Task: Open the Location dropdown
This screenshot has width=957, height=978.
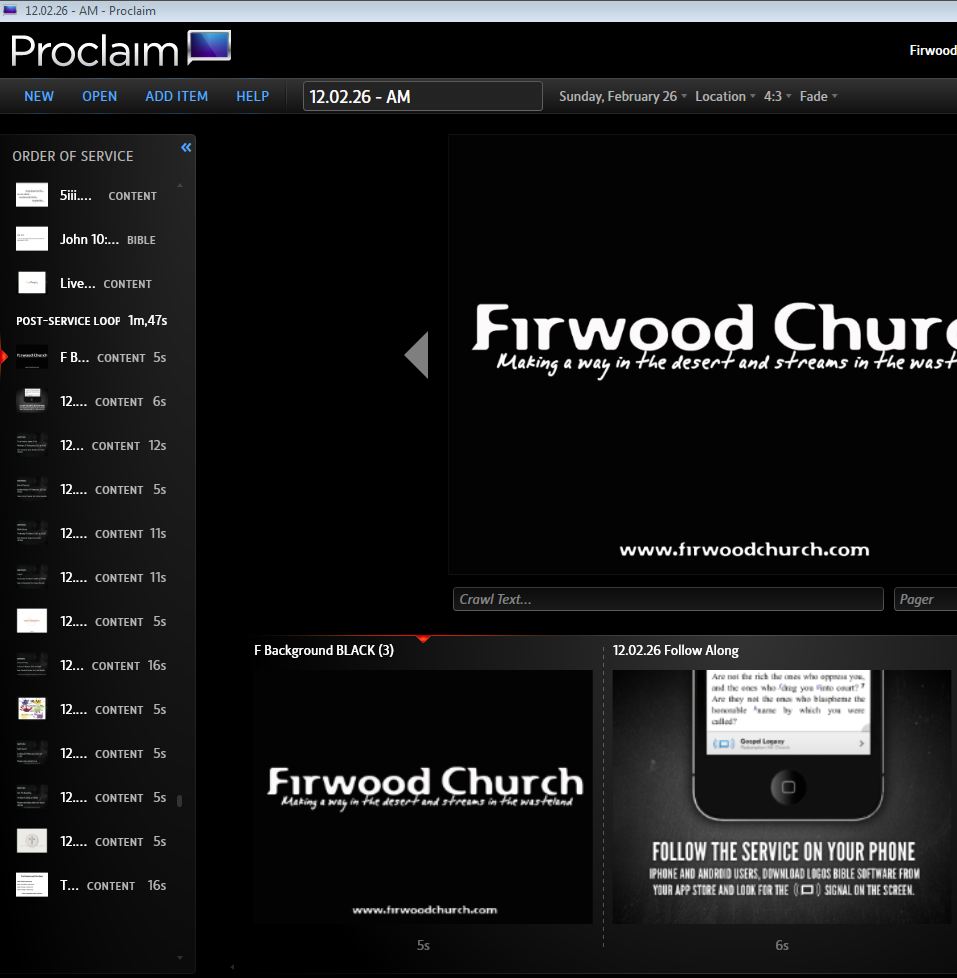Action: (x=725, y=96)
